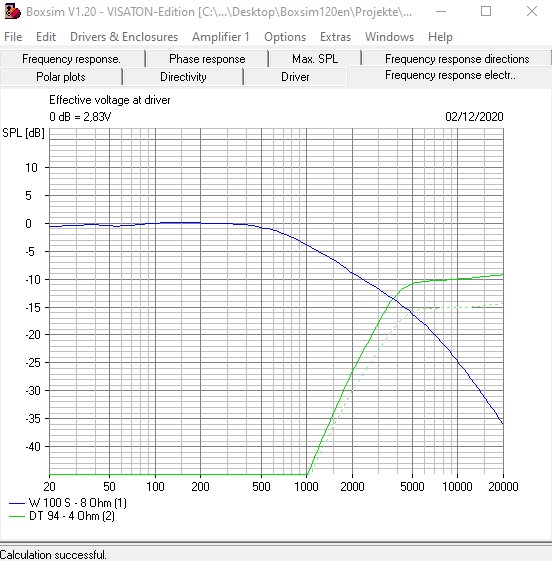
Task: Click the -40 dB axis label
Action: coord(33,446)
